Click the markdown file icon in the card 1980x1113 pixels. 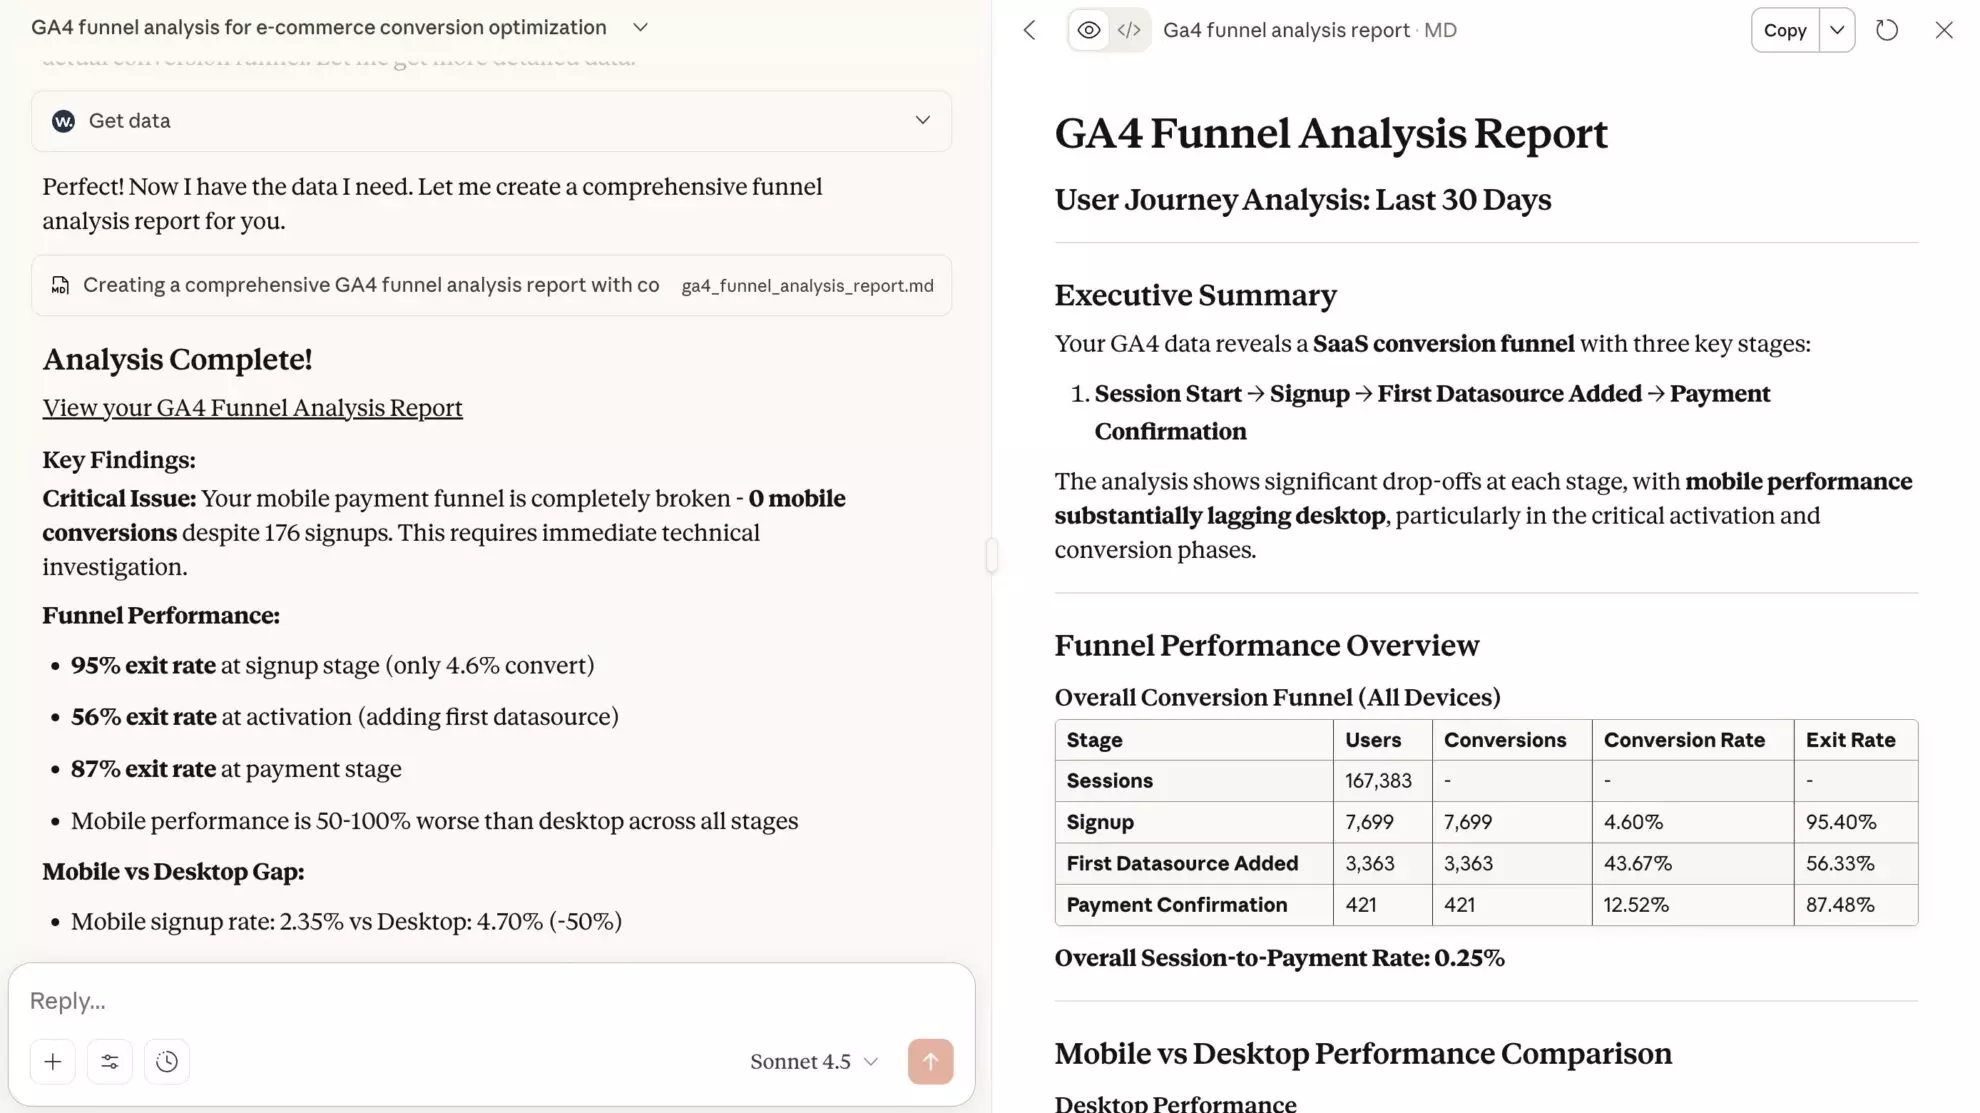pos(60,286)
